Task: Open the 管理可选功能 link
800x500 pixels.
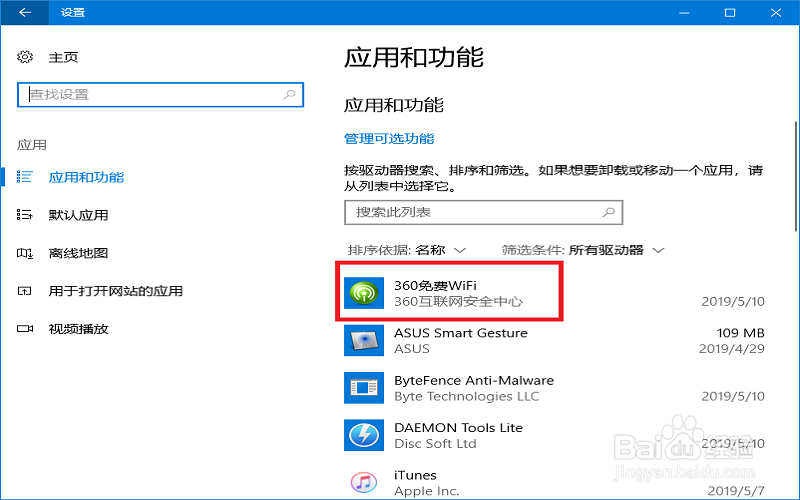Action: click(389, 139)
